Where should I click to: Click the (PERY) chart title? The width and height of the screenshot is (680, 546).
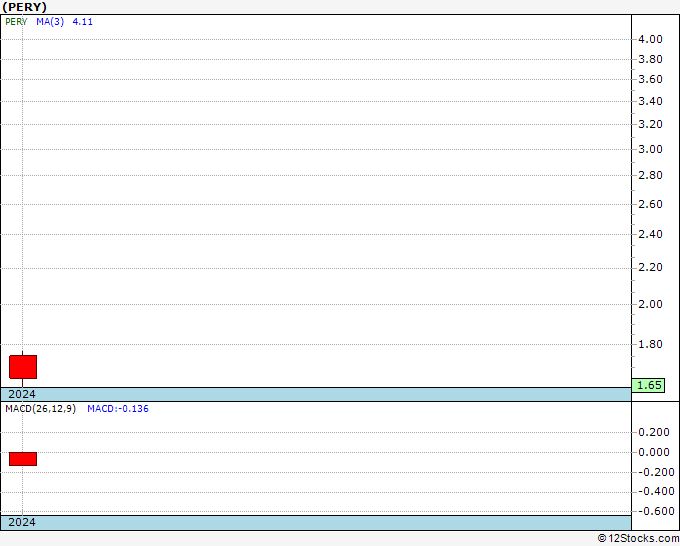click(25, 7)
